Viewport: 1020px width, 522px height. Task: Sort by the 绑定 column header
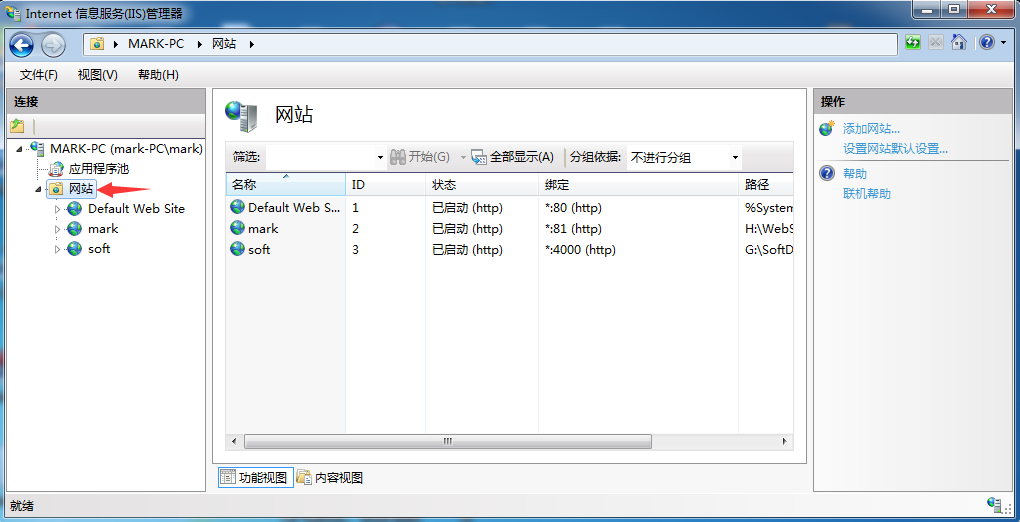pyautogui.click(x=638, y=185)
